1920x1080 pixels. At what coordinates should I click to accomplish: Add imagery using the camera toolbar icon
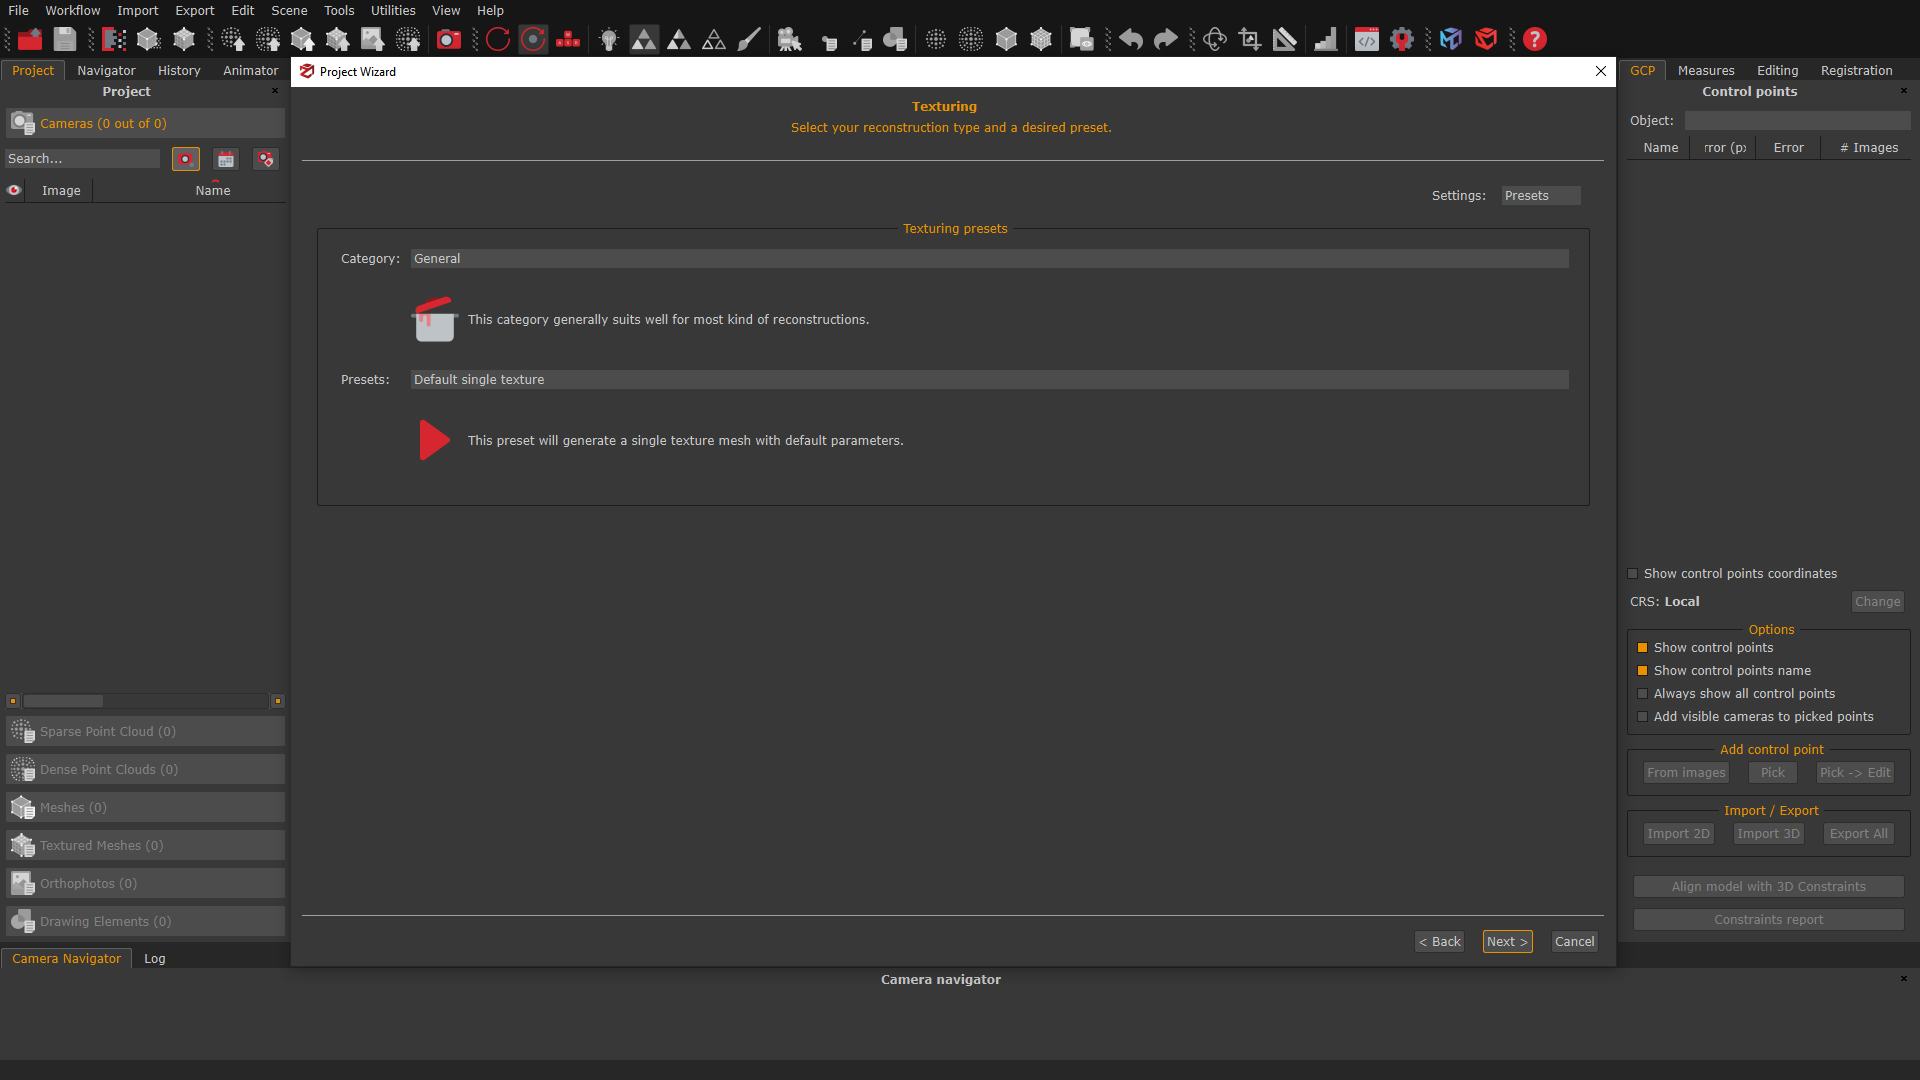coord(449,39)
